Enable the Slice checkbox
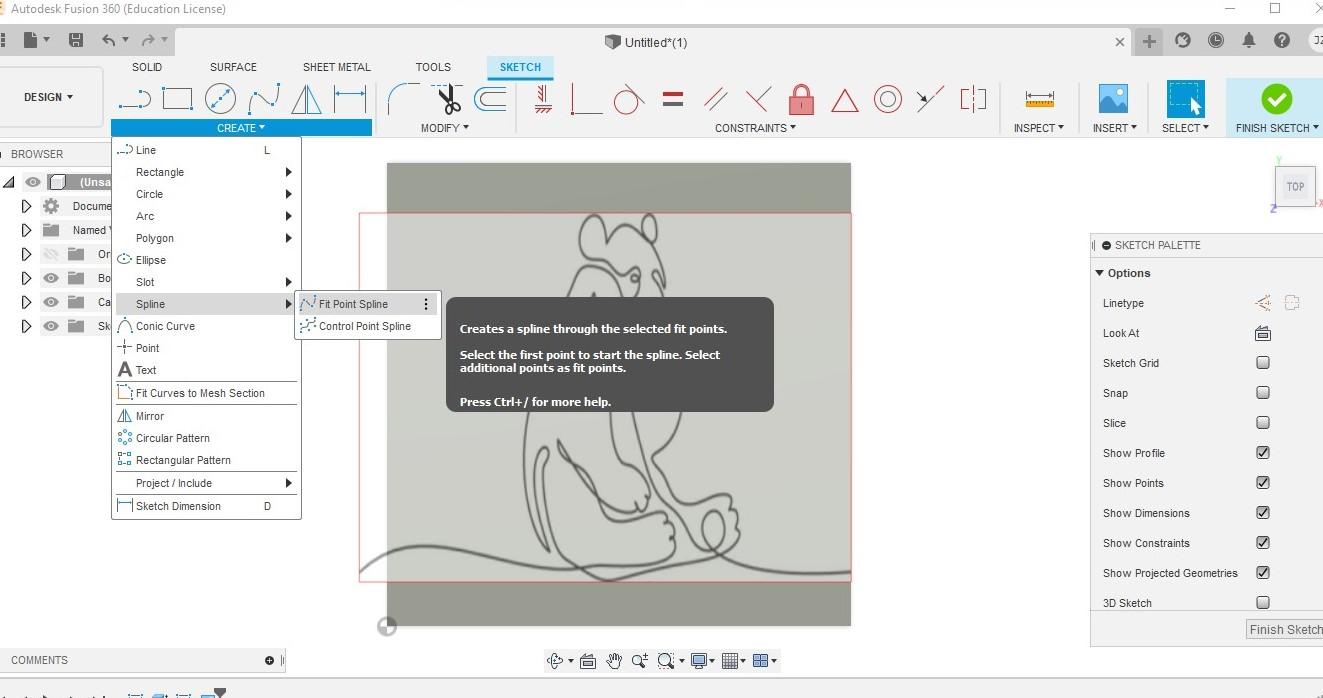Viewport: 1323px width, 698px height. pyautogui.click(x=1263, y=423)
